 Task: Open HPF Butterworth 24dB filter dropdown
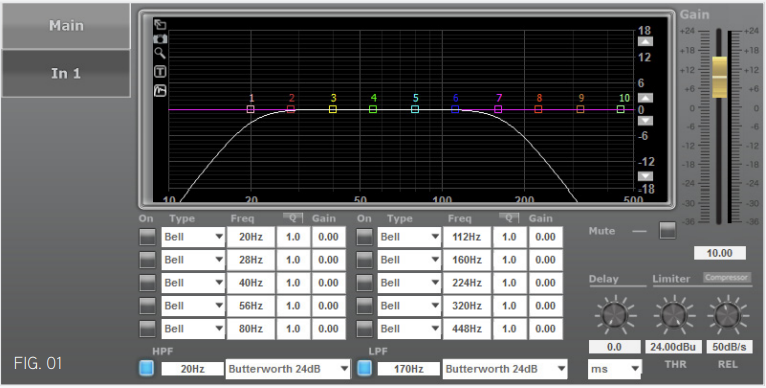tap(288, 369)
